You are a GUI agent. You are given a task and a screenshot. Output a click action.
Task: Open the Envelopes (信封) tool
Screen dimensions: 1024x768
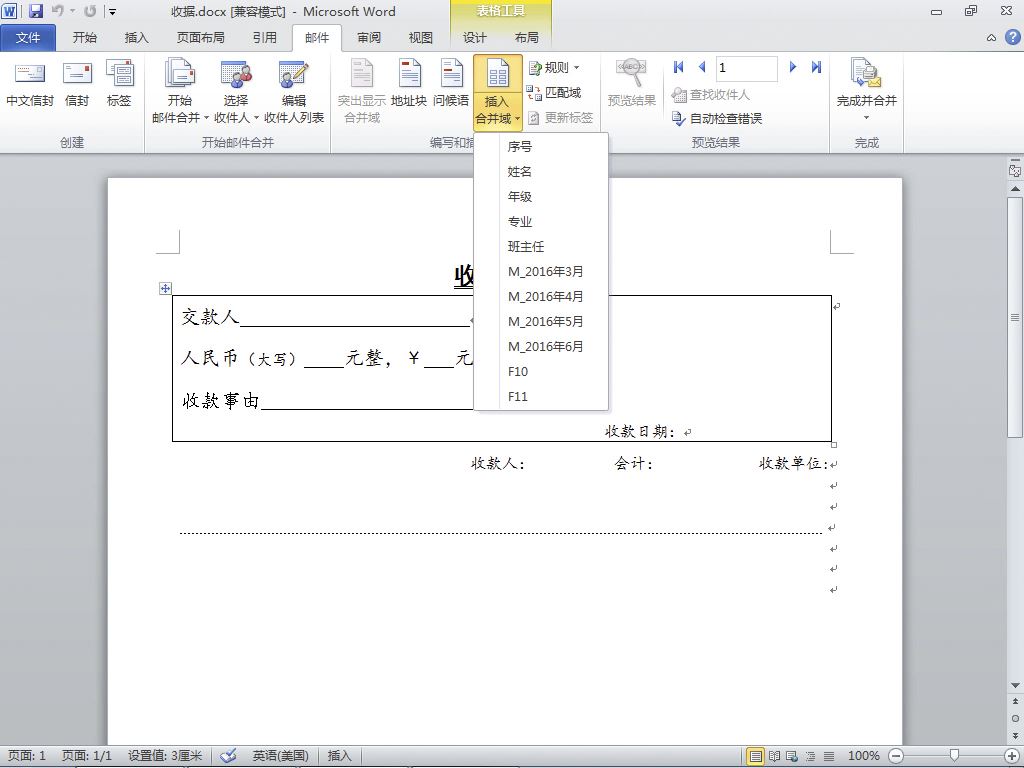tap(77, 83)
